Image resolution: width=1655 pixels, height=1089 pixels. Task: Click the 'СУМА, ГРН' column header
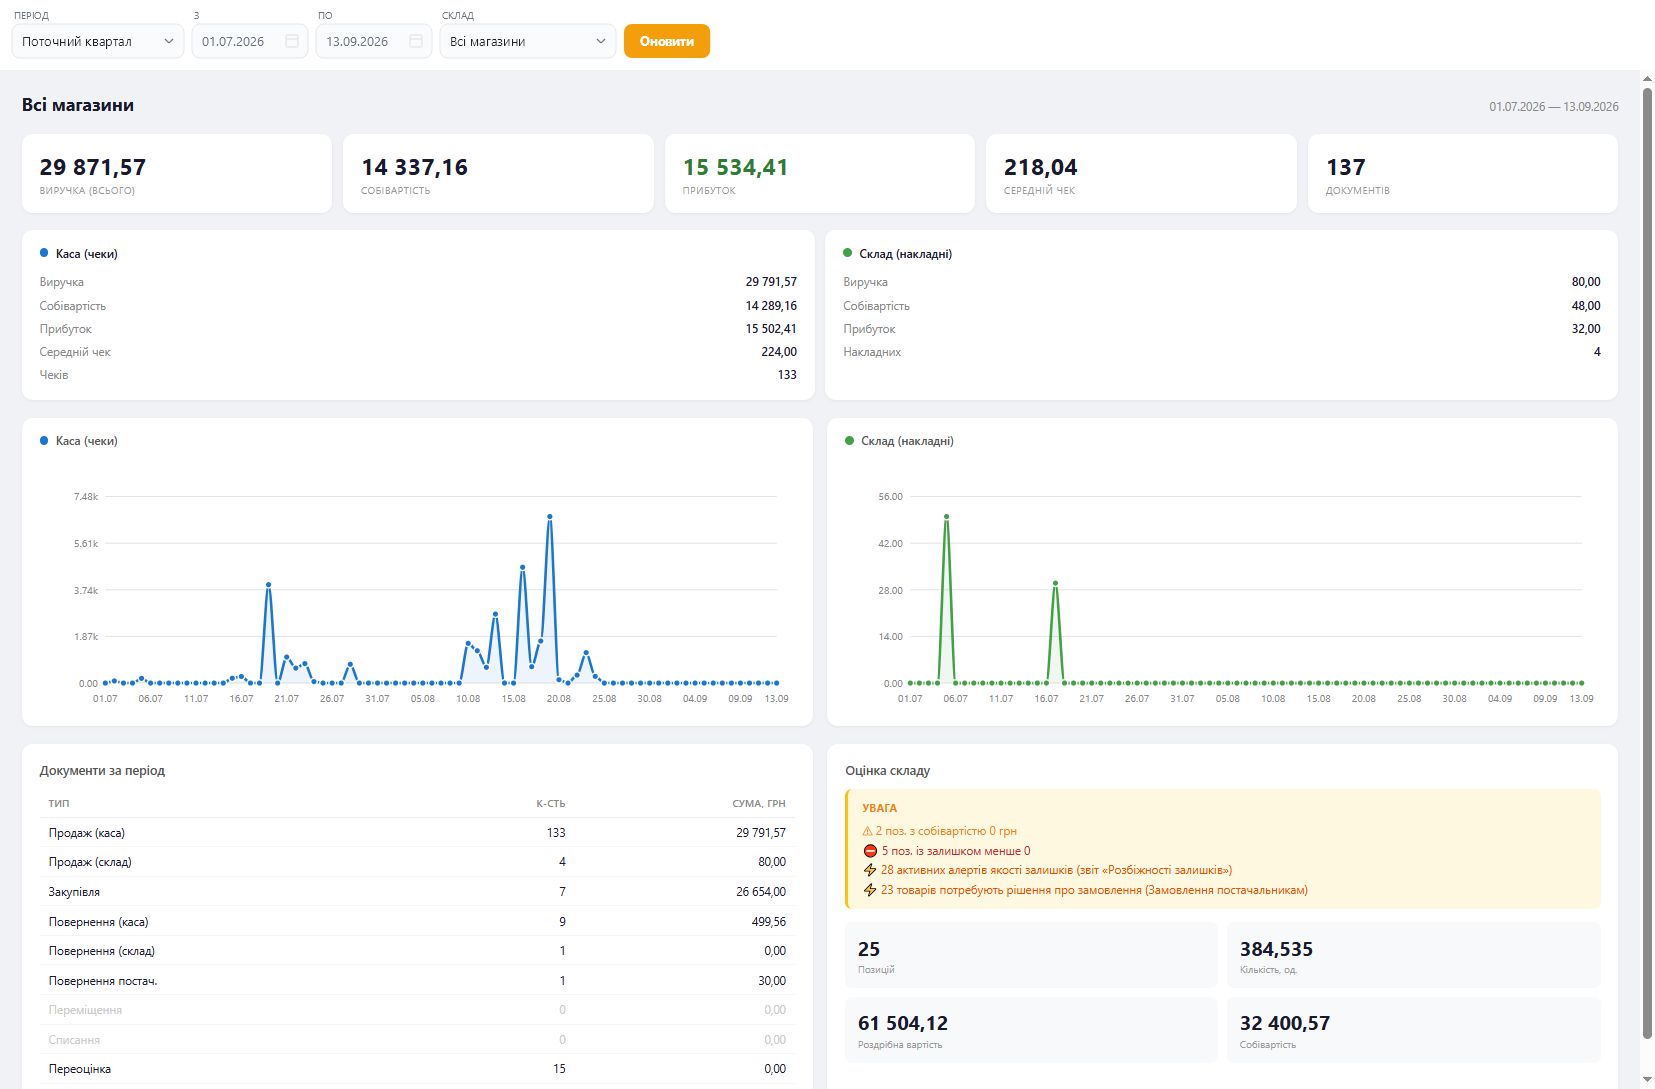(x=759, y=804)
